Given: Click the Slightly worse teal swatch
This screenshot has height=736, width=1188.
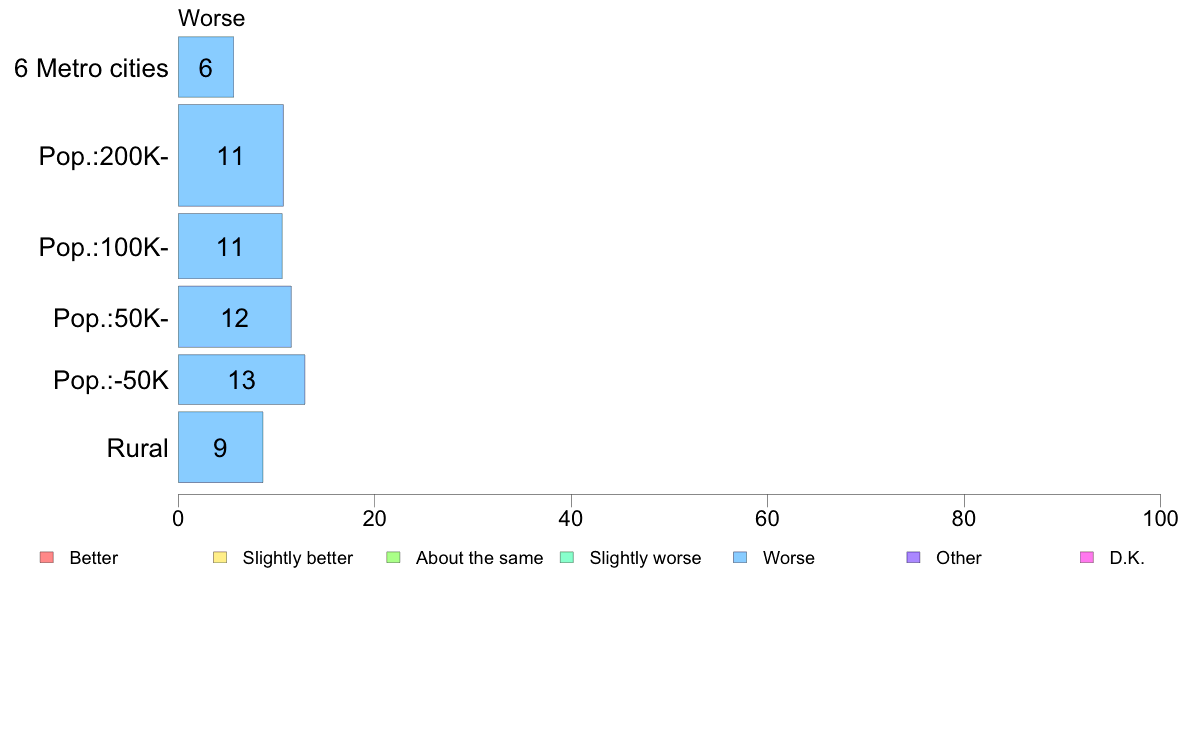Looking at the screenshot, I should click(x=567, y=558).
